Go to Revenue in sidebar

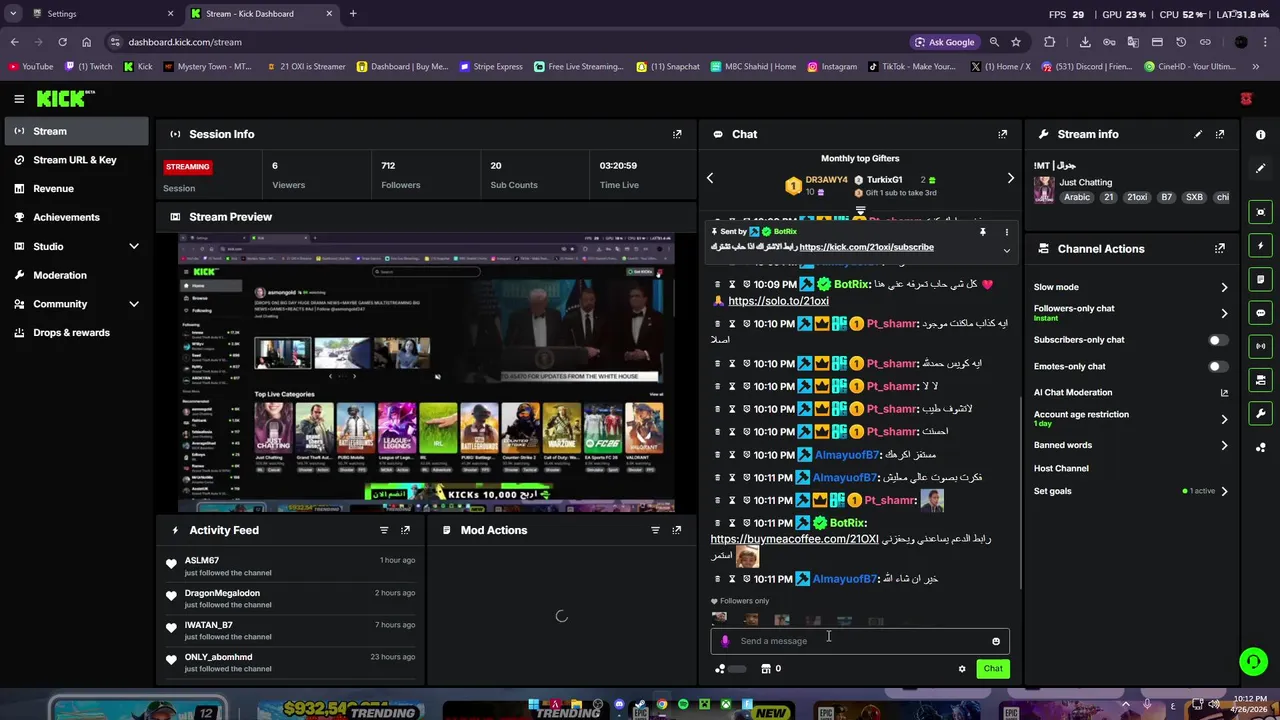click(x=76, y=188)
